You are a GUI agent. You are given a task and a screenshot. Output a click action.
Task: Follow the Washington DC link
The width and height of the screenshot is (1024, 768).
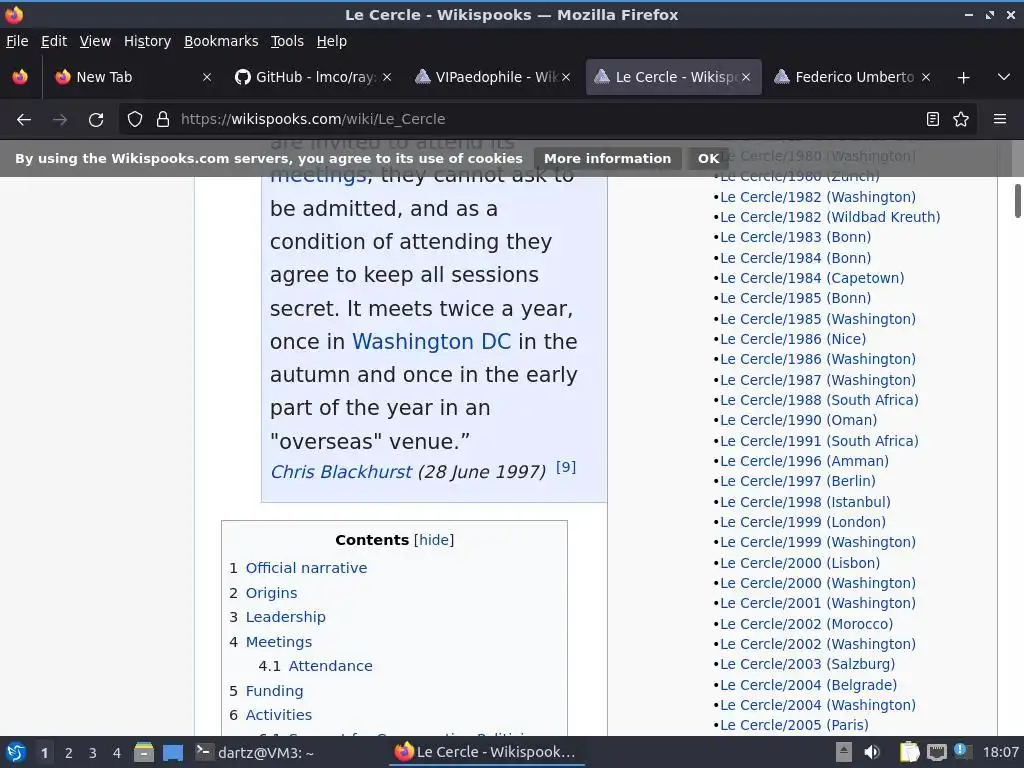[x=431, y=342]
